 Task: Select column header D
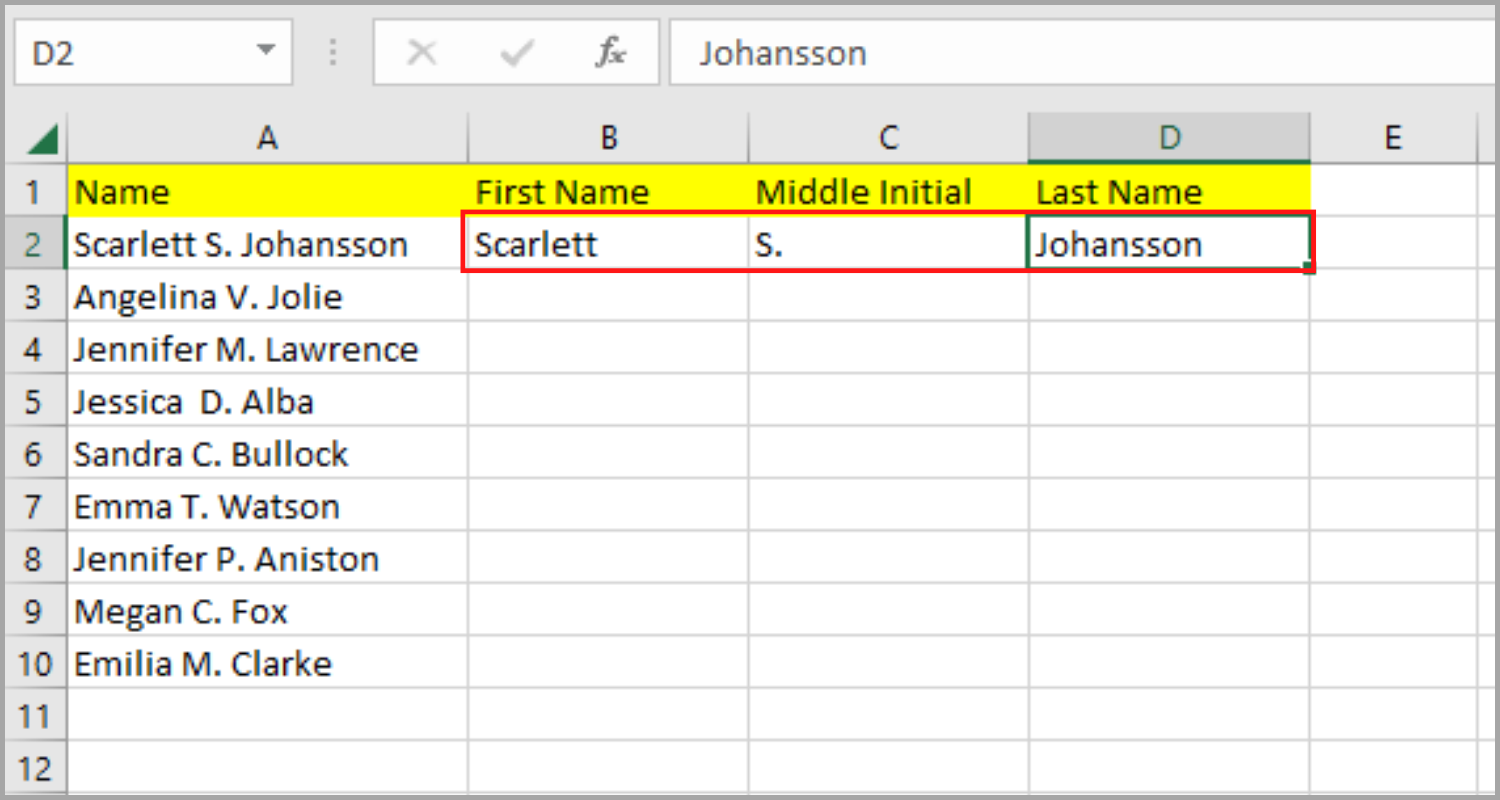[x=1168, y=137]
